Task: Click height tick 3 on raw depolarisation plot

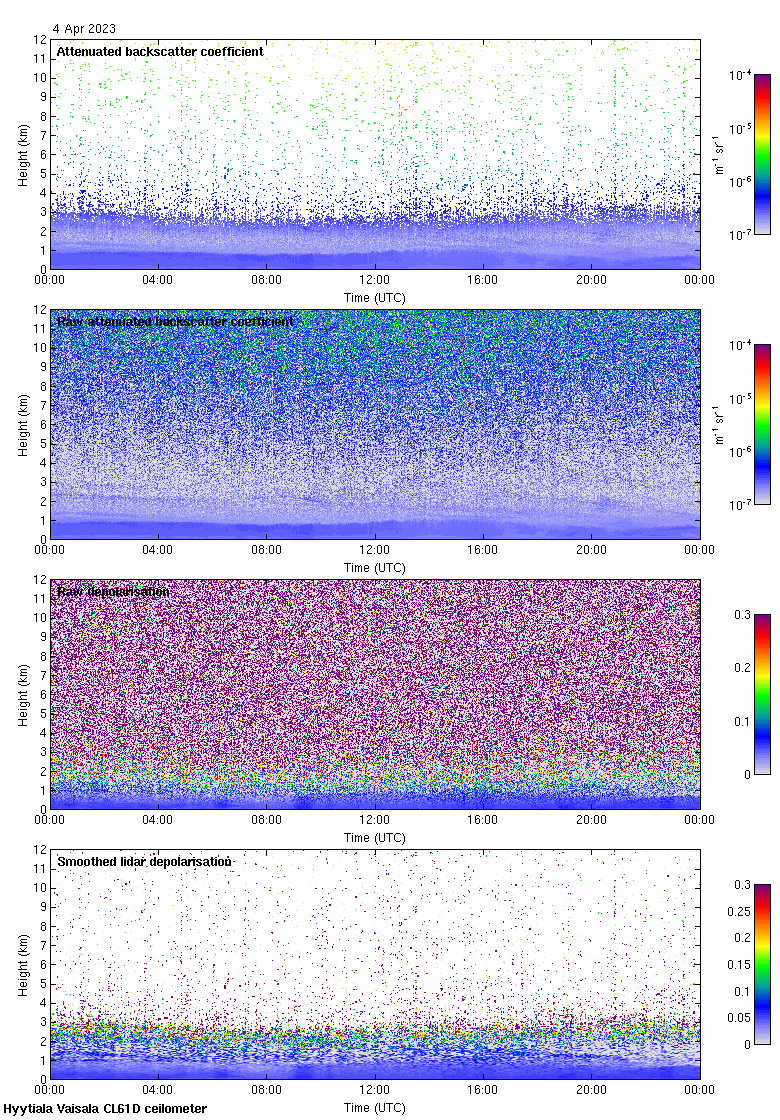Action: point(43,752)
